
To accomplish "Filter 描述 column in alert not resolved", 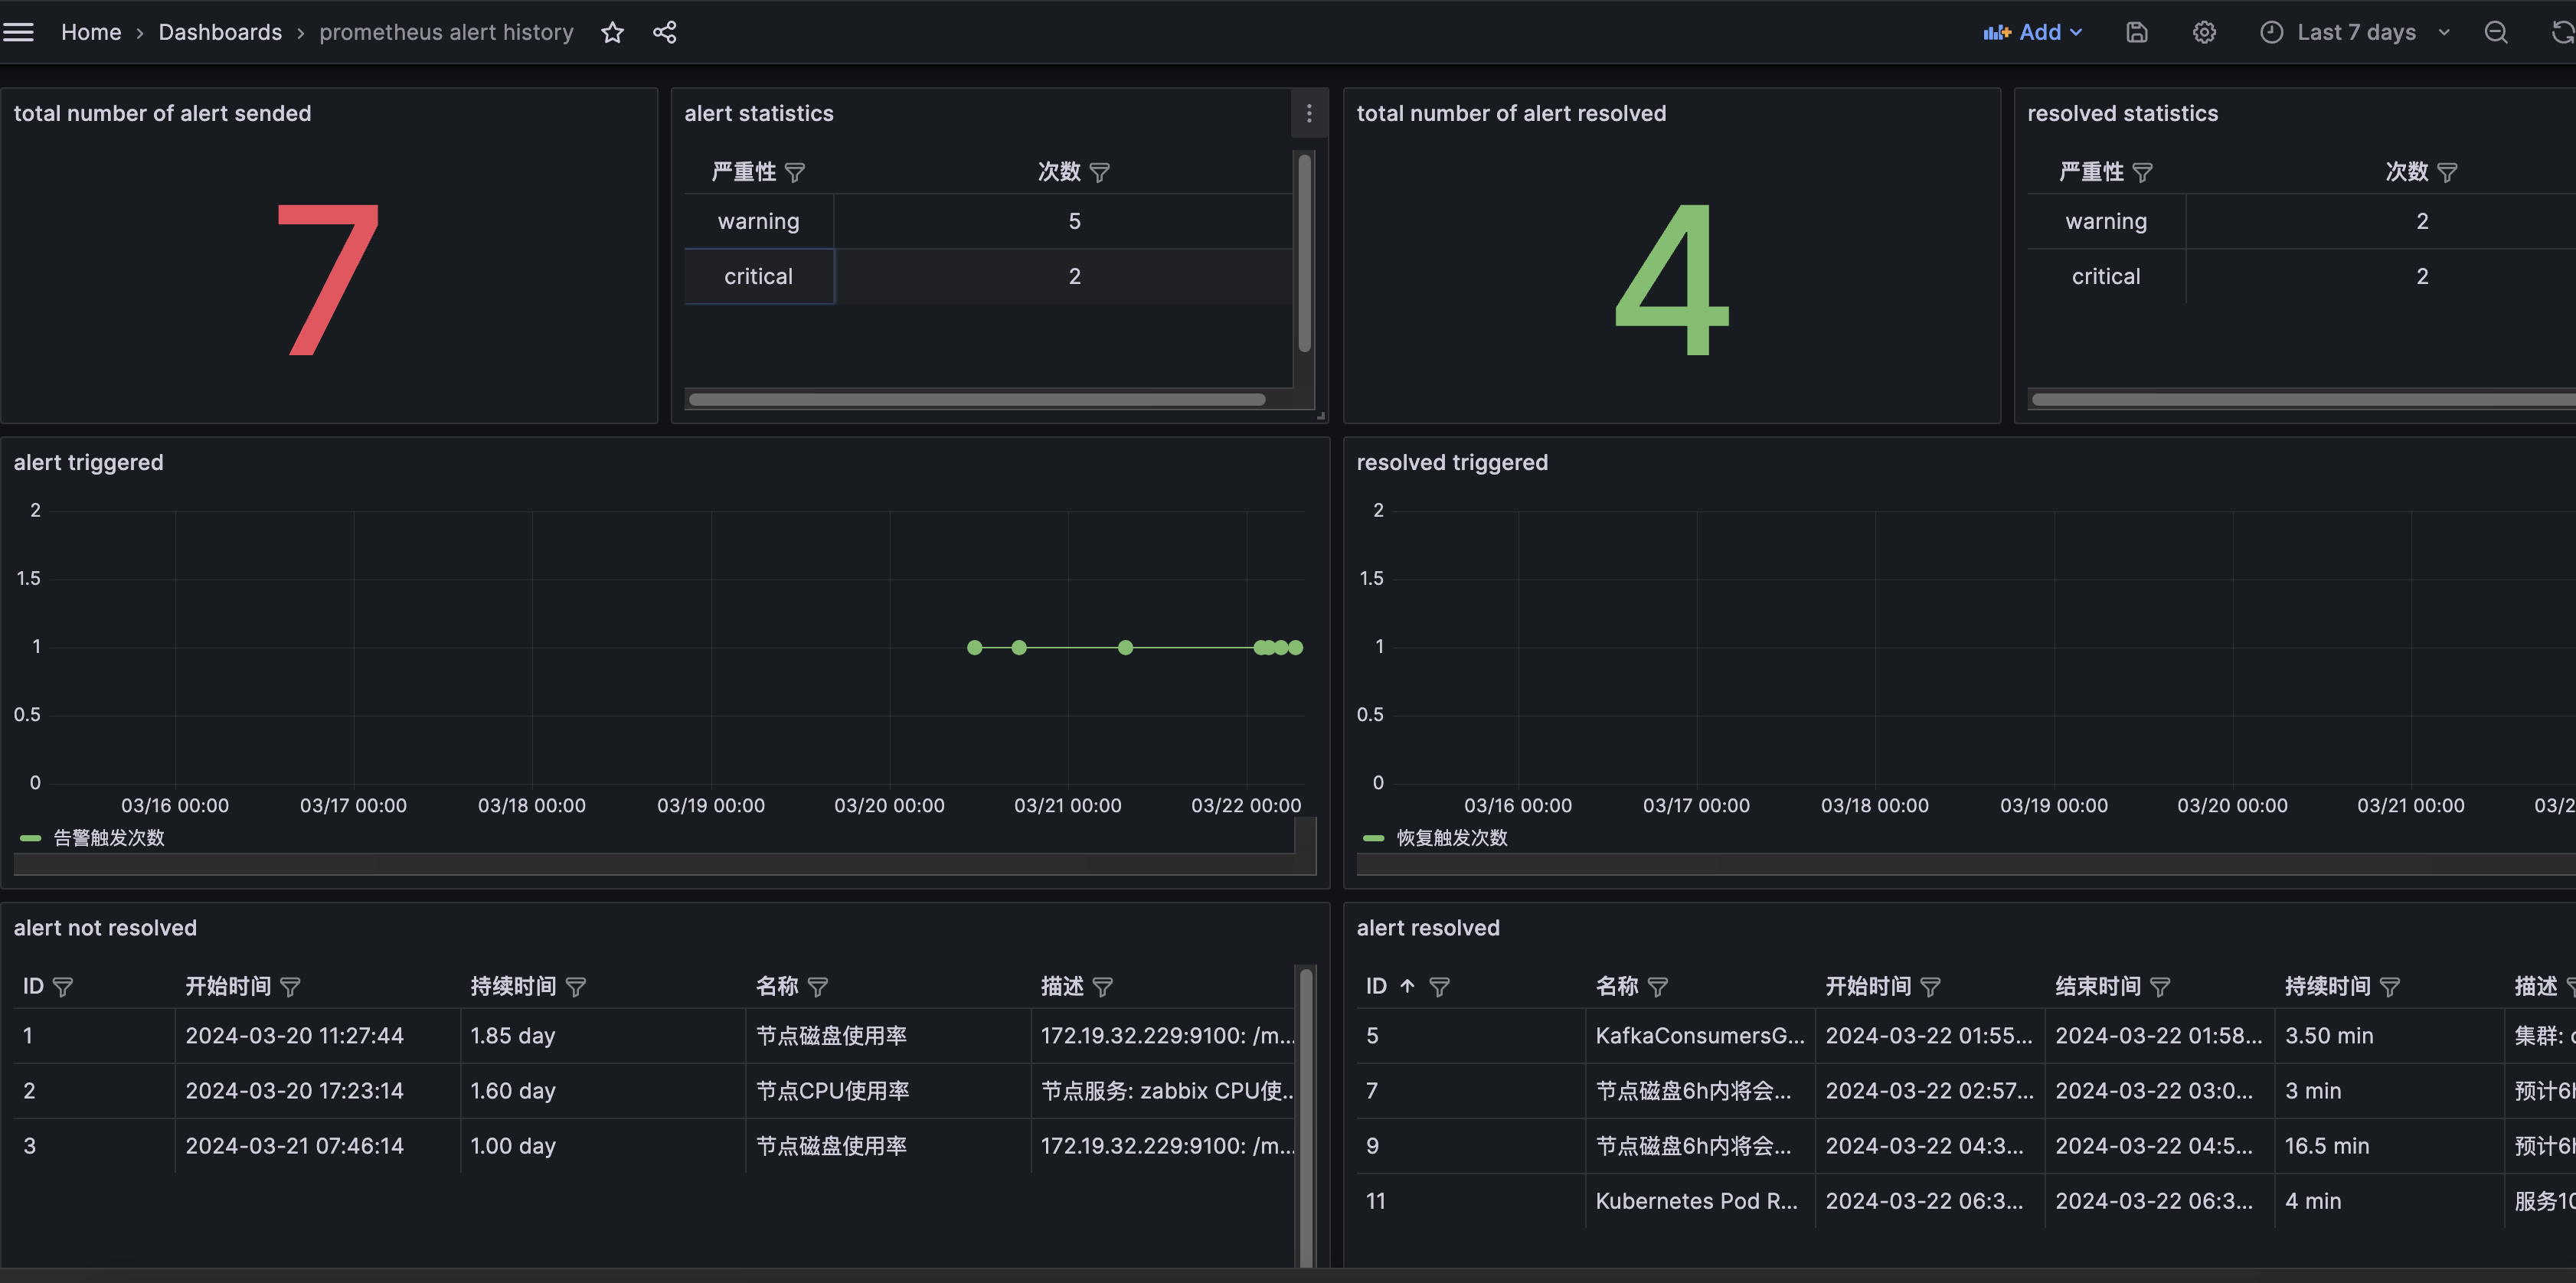I will click(x=1102, y=987).
